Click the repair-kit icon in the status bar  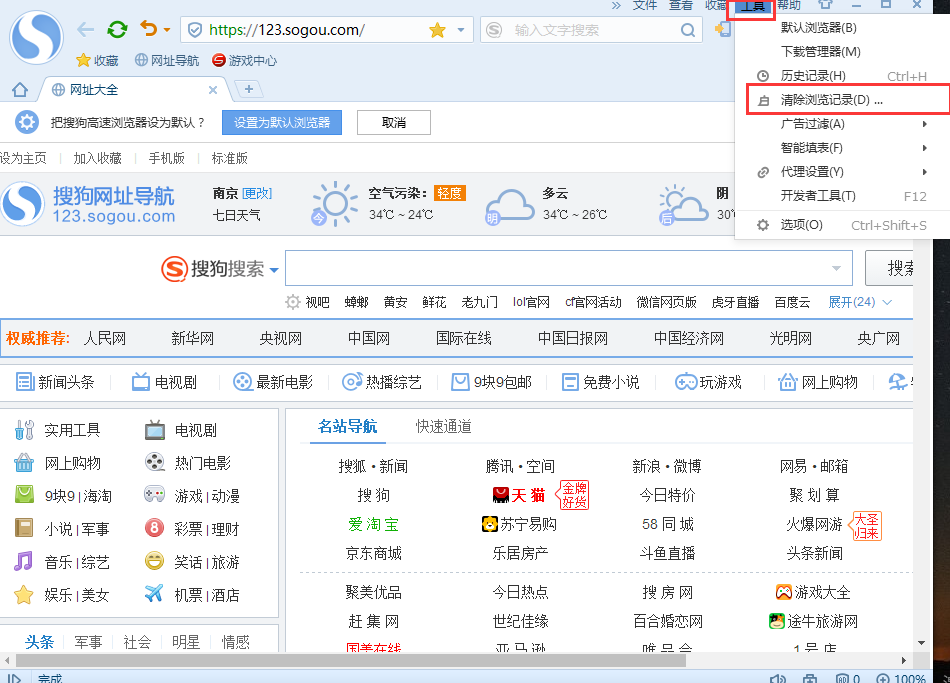pyautogui.click(x=810, y=678)
